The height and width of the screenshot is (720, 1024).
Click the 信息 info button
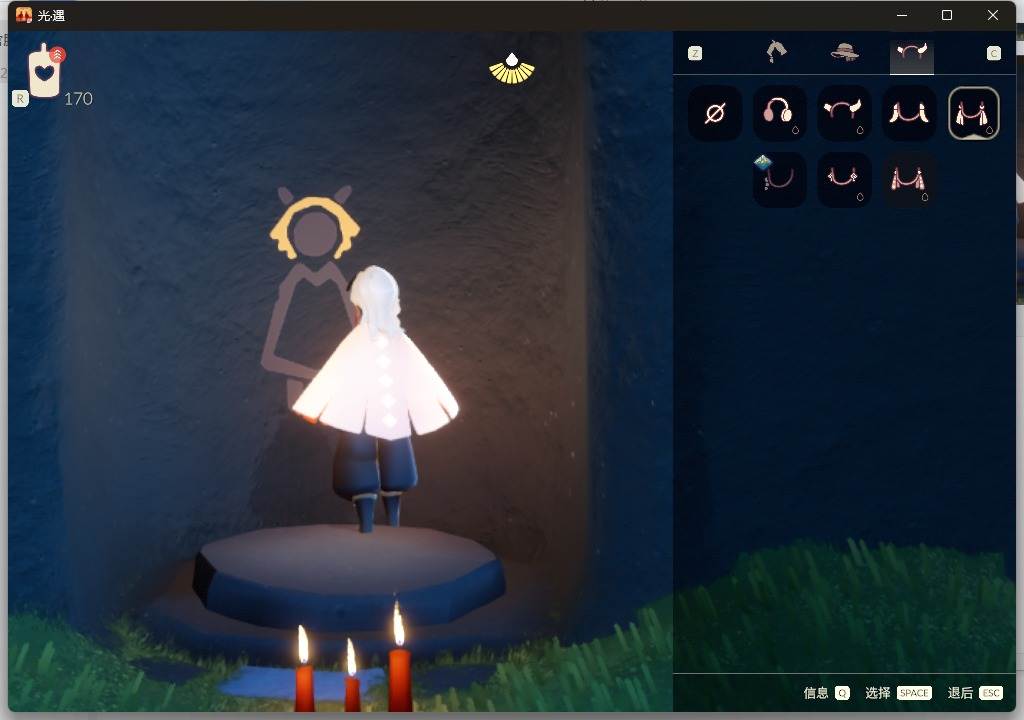826,693
